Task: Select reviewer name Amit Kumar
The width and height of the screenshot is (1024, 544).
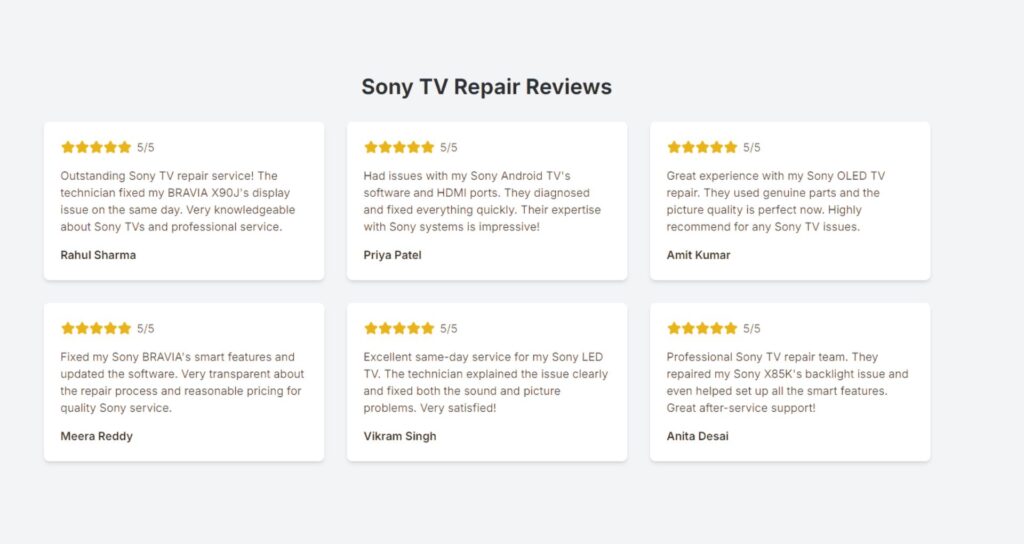Action: (698, 255)
